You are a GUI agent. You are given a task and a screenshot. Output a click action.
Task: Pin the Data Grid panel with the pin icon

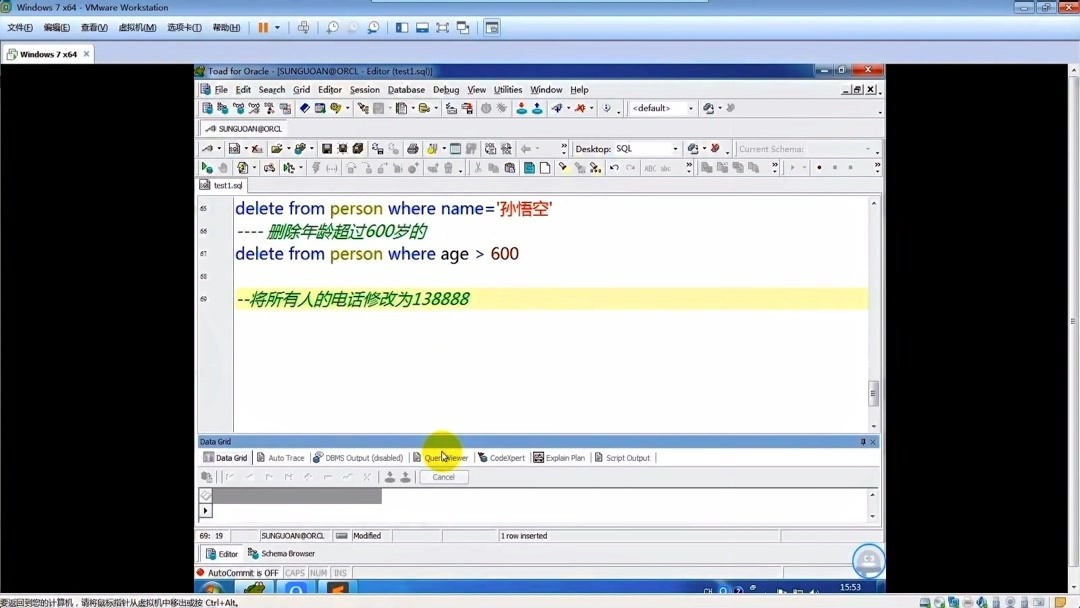point(863,441)
